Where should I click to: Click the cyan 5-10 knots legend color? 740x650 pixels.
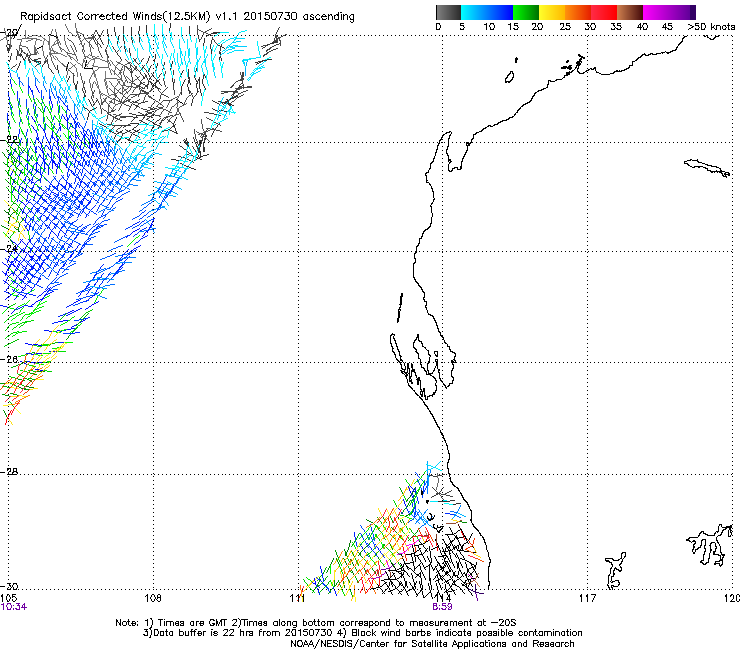(x=474, y=12)
